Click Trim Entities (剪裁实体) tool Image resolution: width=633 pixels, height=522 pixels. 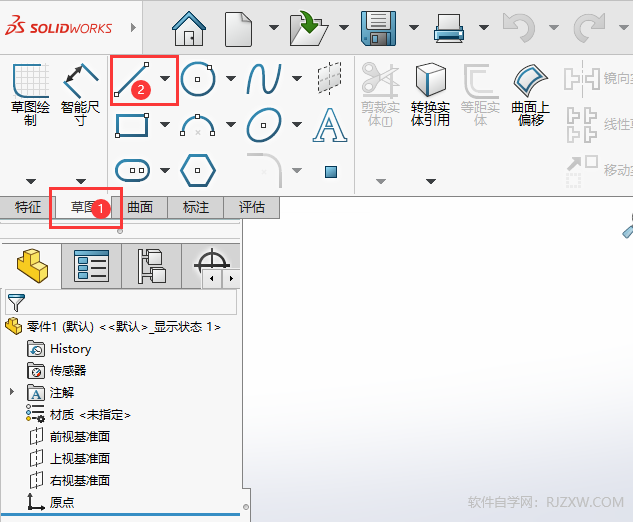point(380,94)
